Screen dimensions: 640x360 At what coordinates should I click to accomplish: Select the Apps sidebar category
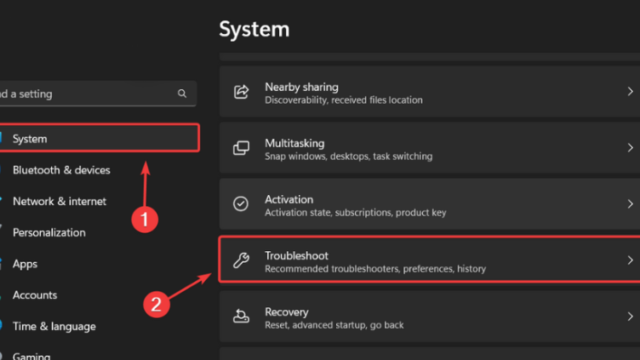[24, 264]
